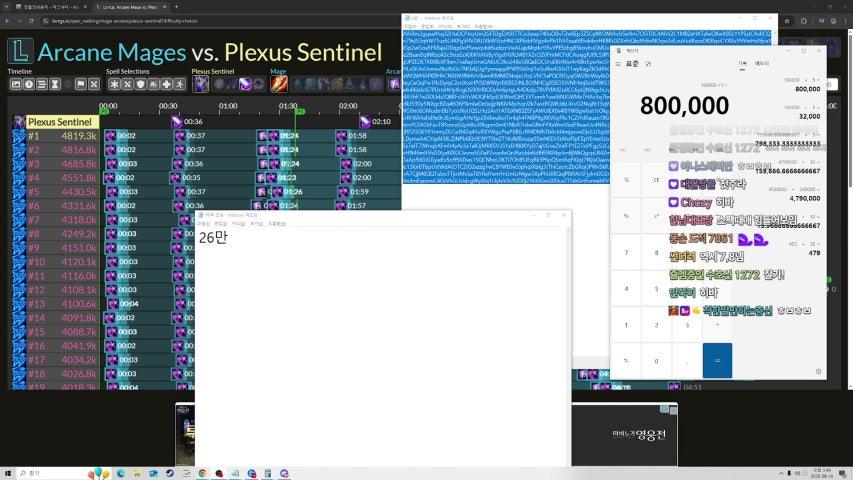Screen dimensions: 853x480
Task: Click the 01:58 cast icon in row #1
Action: tap(341, 136)
